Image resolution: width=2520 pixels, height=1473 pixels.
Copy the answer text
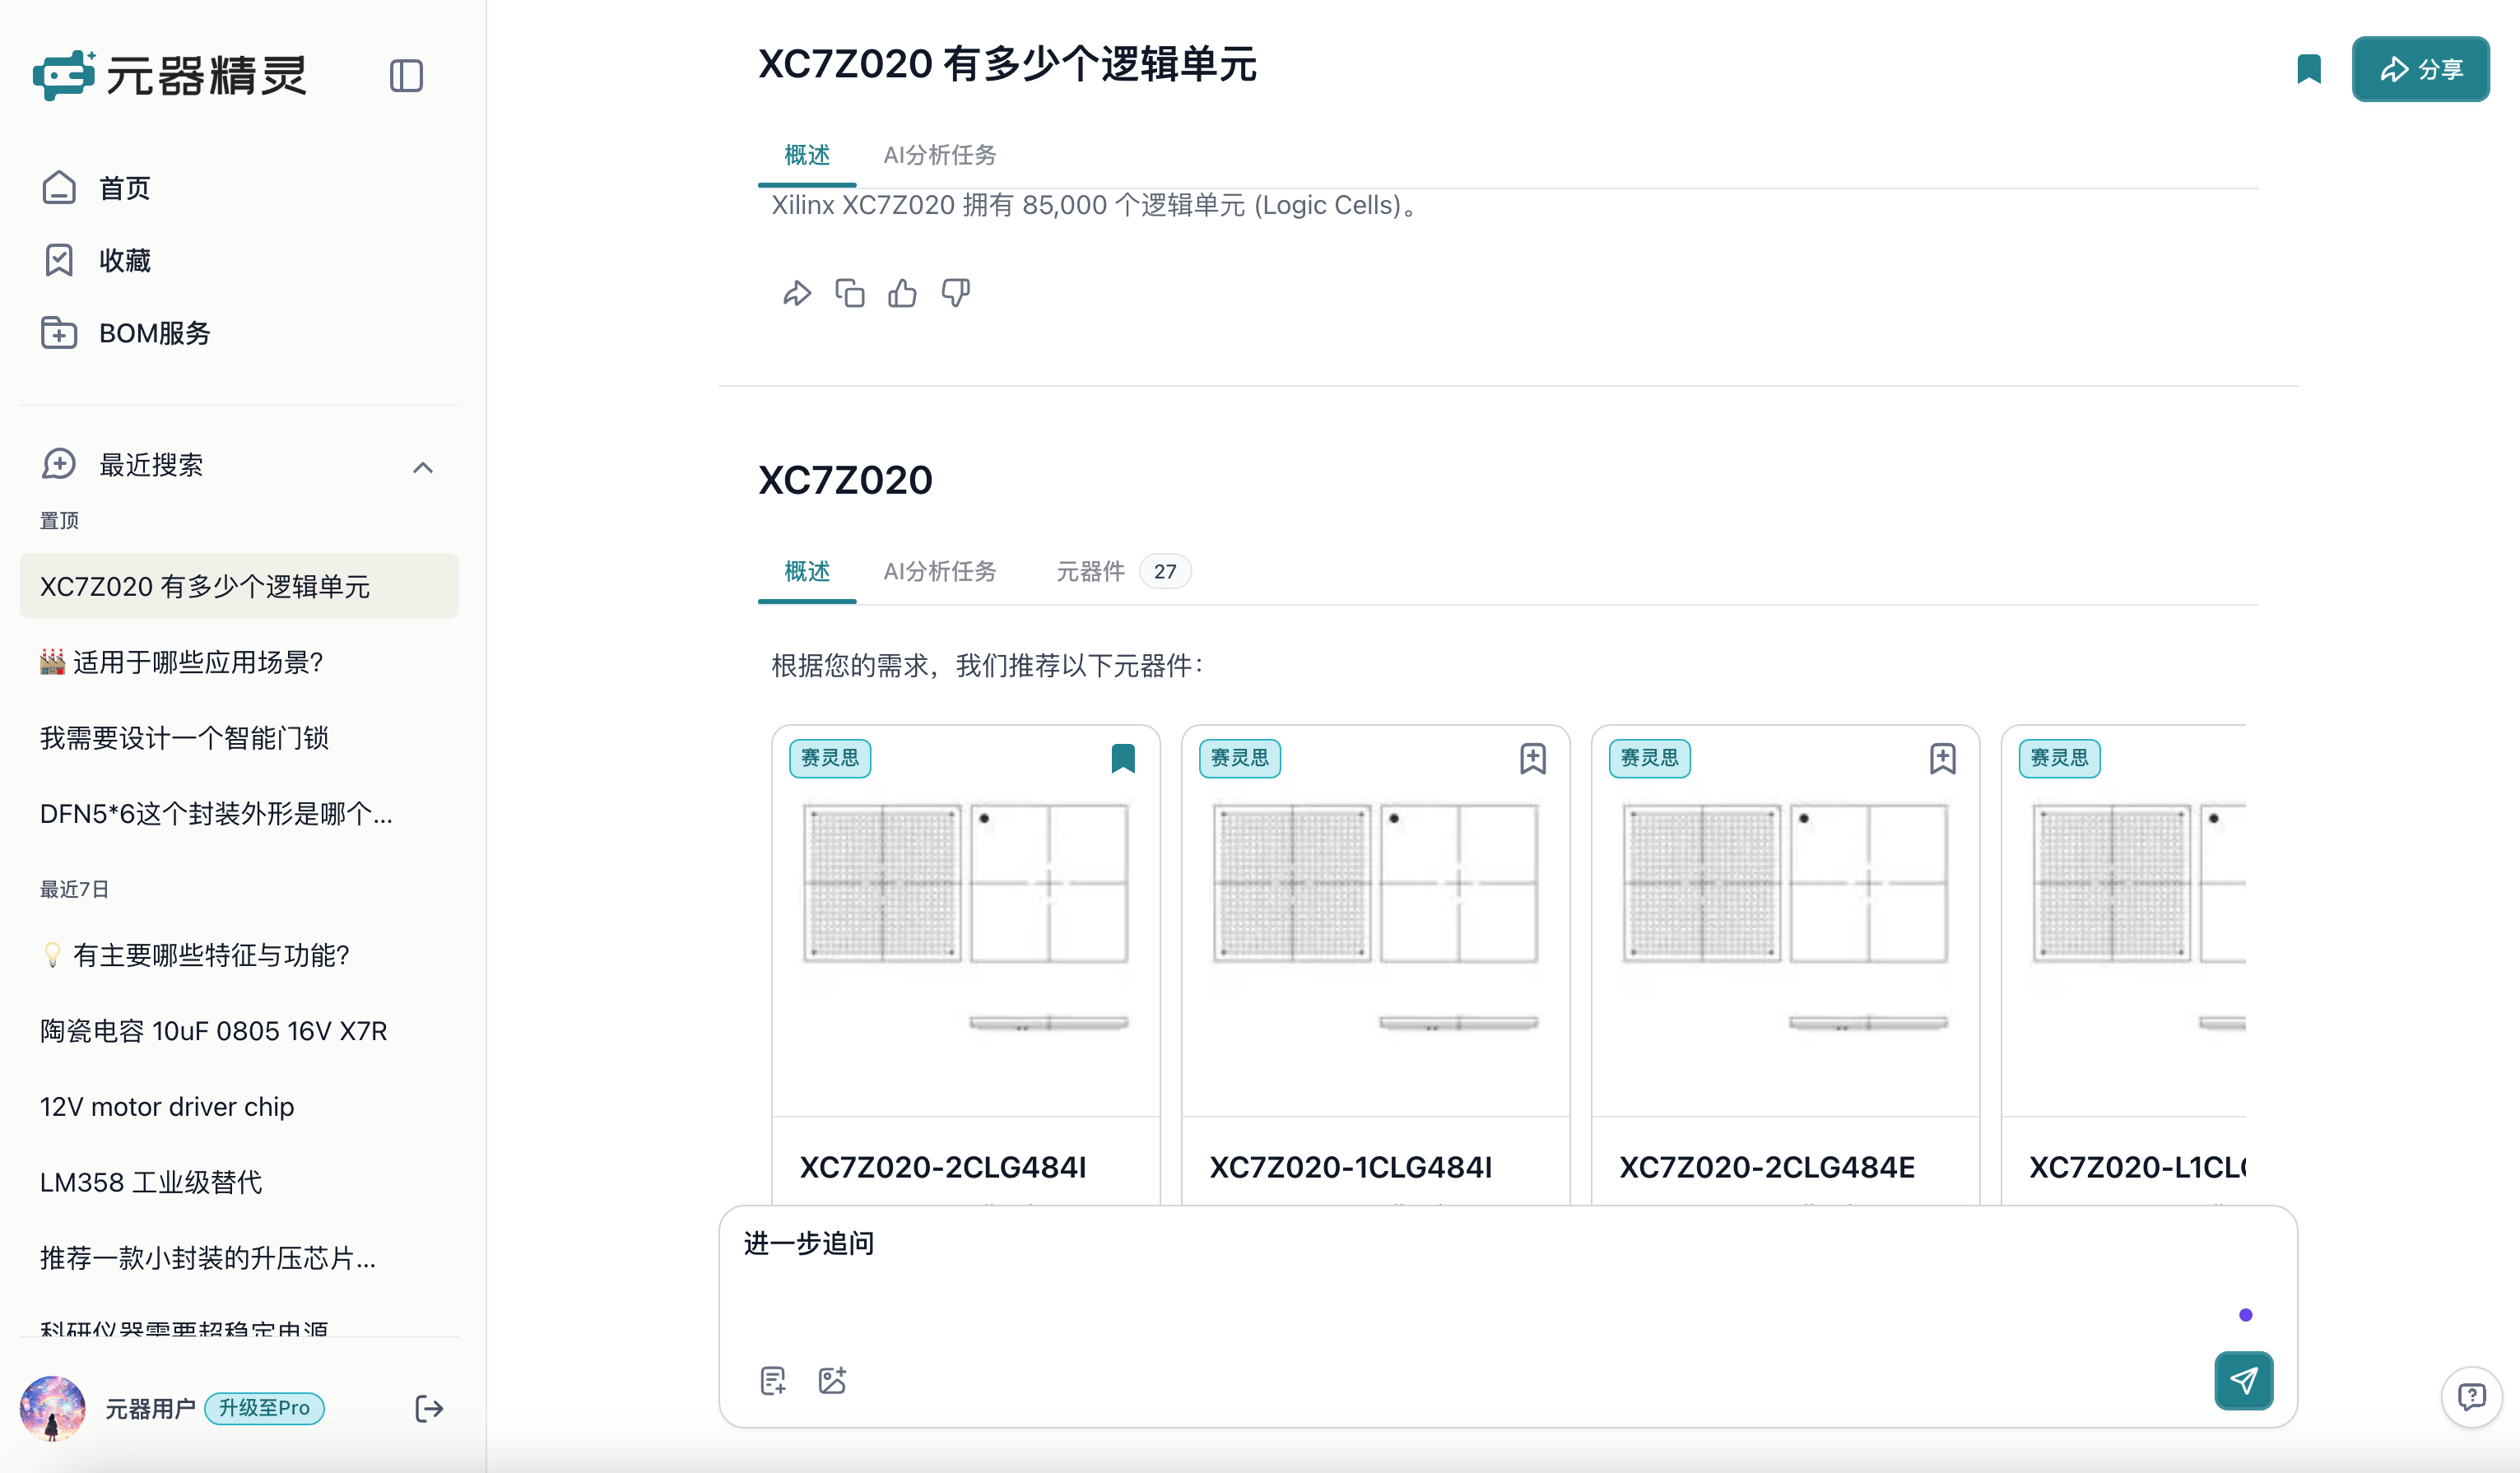pos(850,293)
